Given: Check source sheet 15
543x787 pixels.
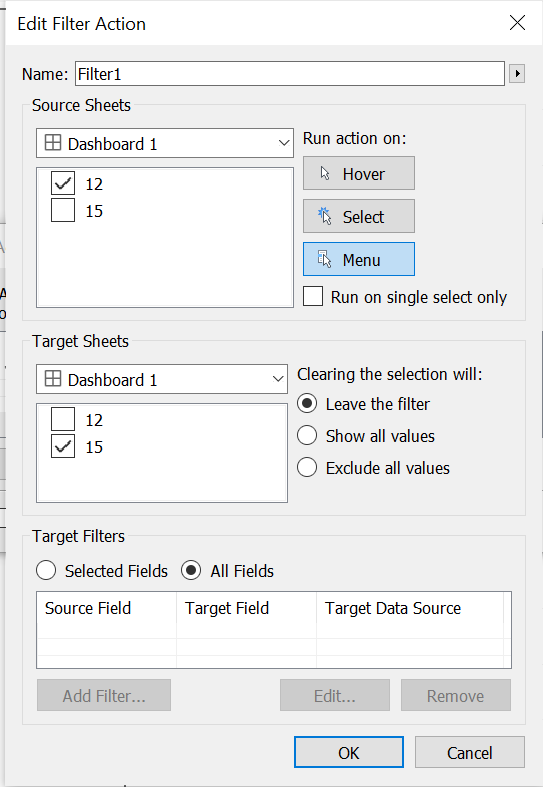Looking at the screenshot, I should 63,210.
